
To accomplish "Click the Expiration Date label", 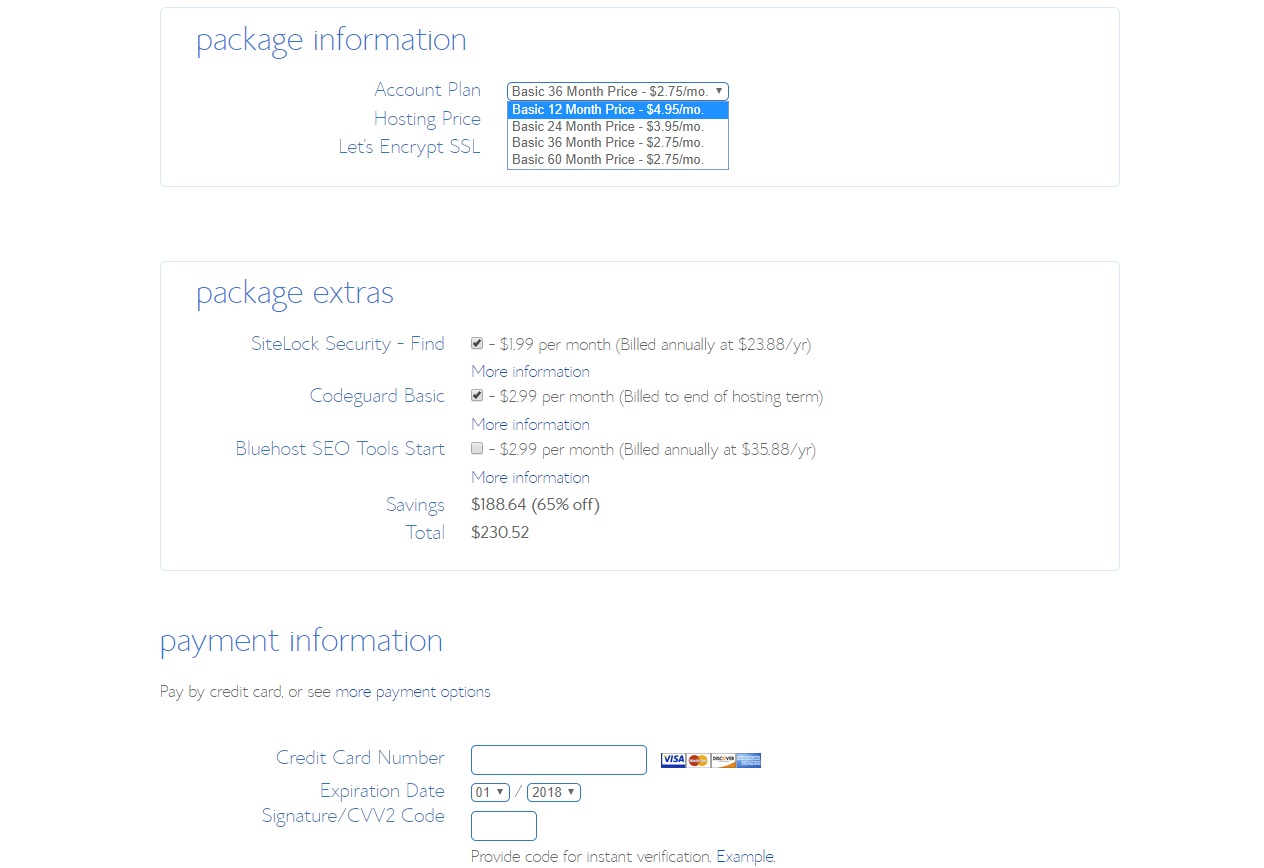I will [382, 790].
